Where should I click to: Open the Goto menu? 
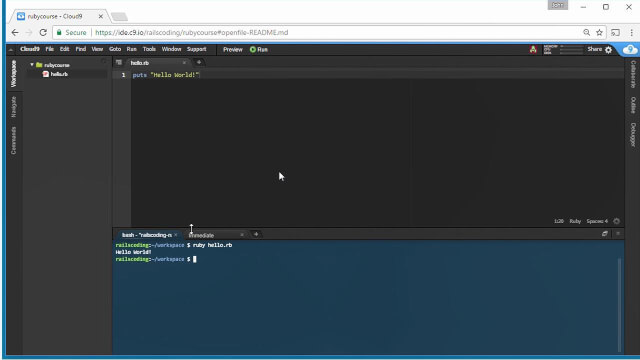[115, 49]
